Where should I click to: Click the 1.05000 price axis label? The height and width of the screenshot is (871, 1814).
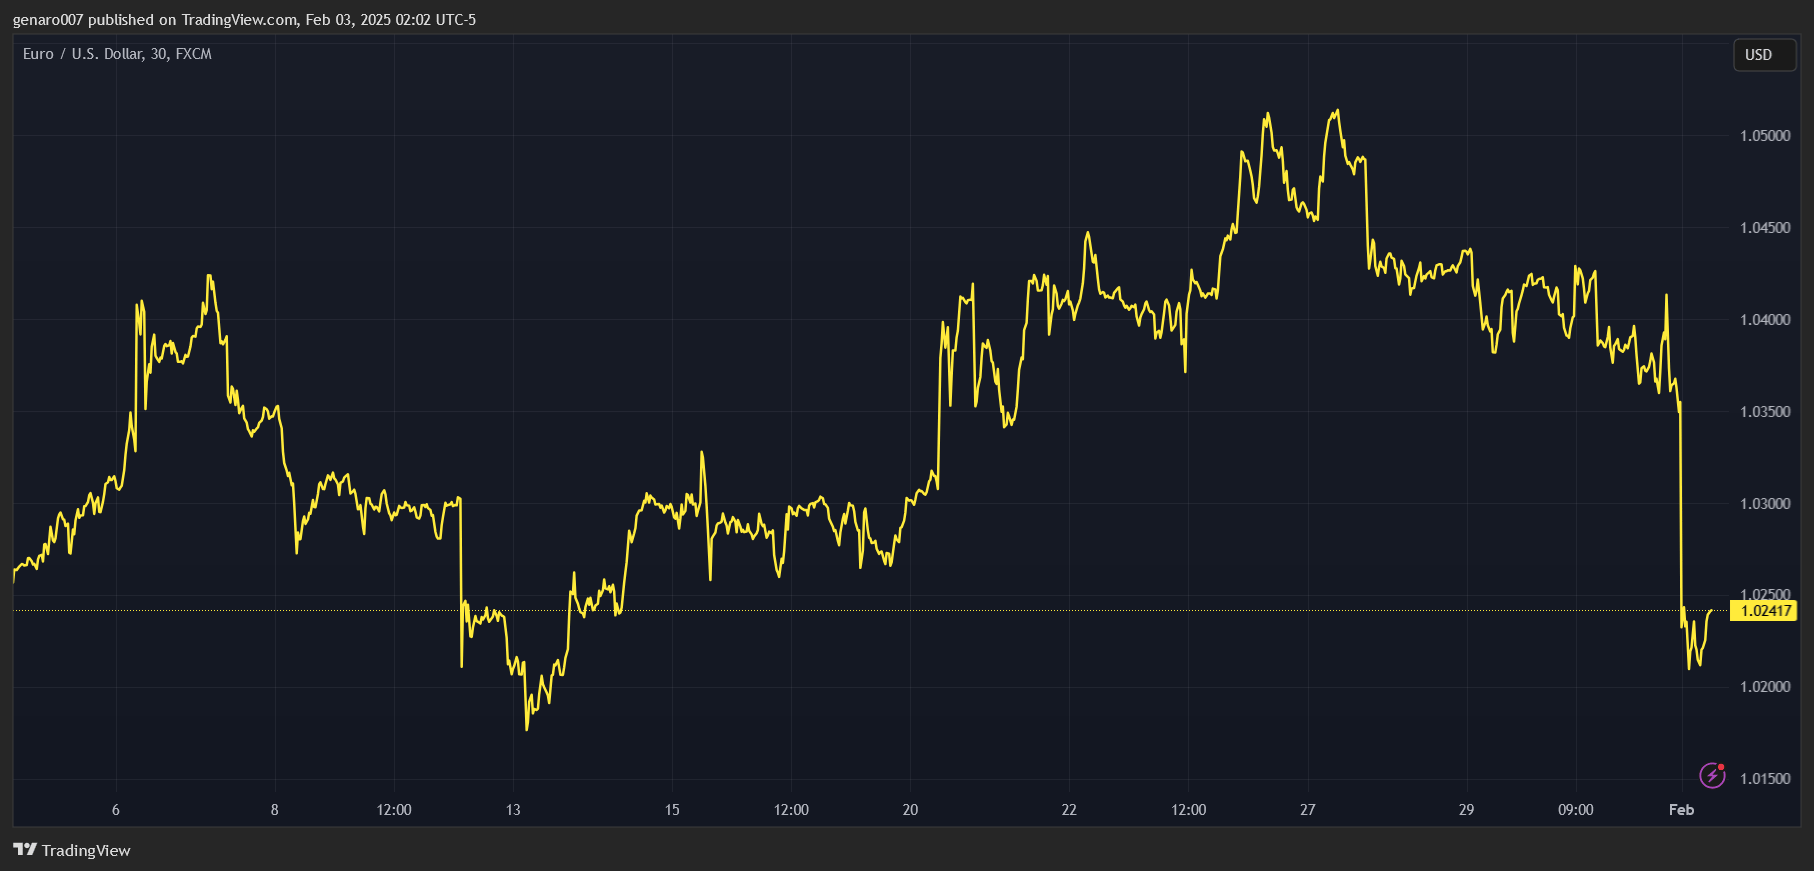point(1765,136)
